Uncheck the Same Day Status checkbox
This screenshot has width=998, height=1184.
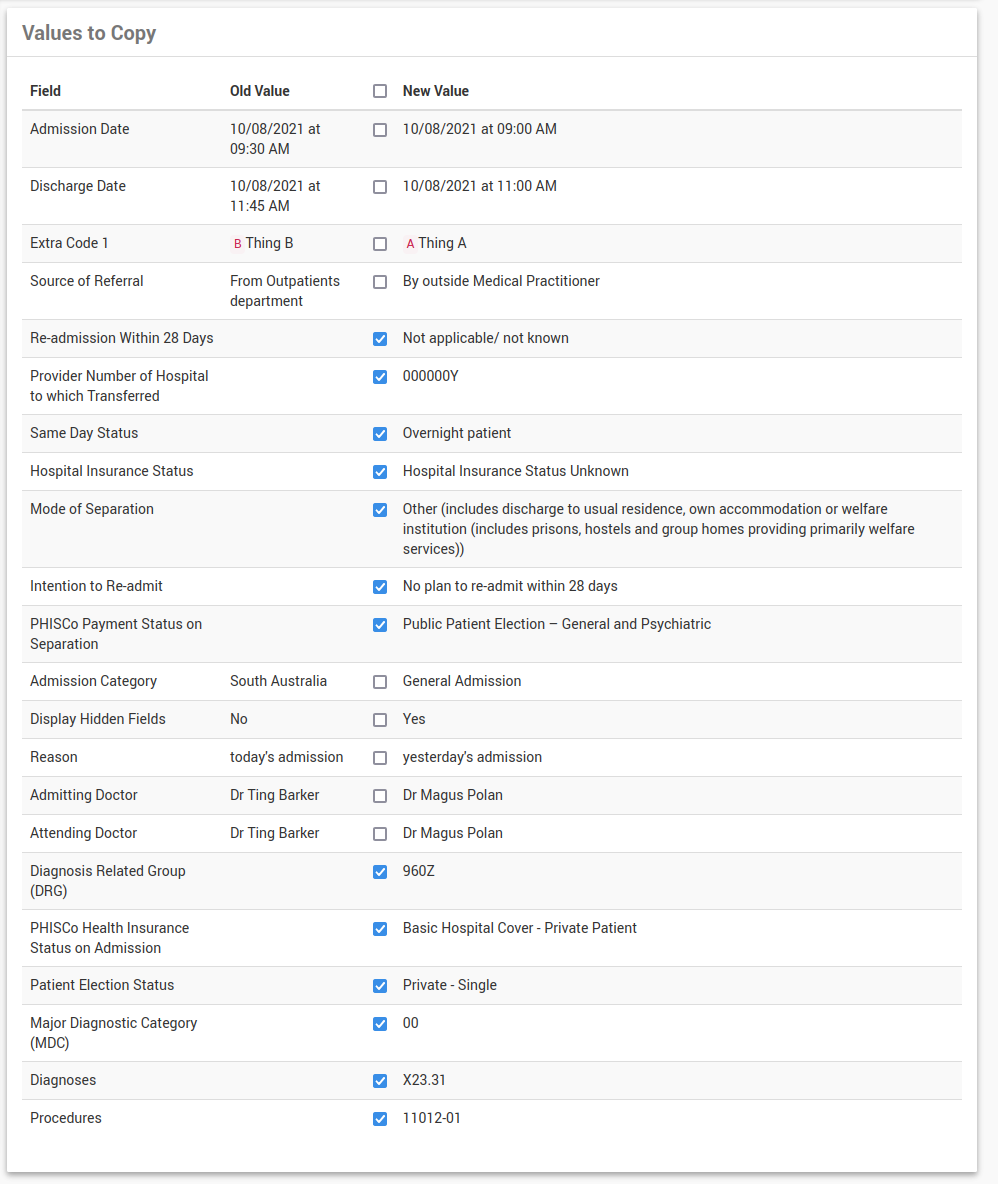tap(380, 434)
